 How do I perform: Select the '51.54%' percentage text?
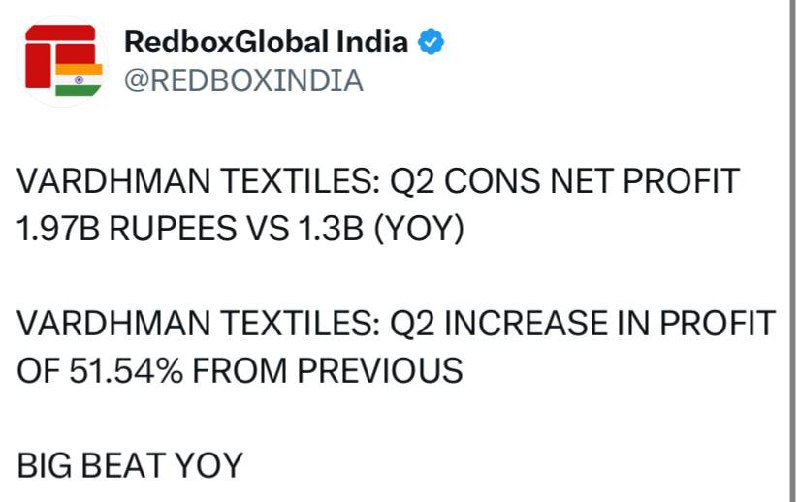[126, 370]
